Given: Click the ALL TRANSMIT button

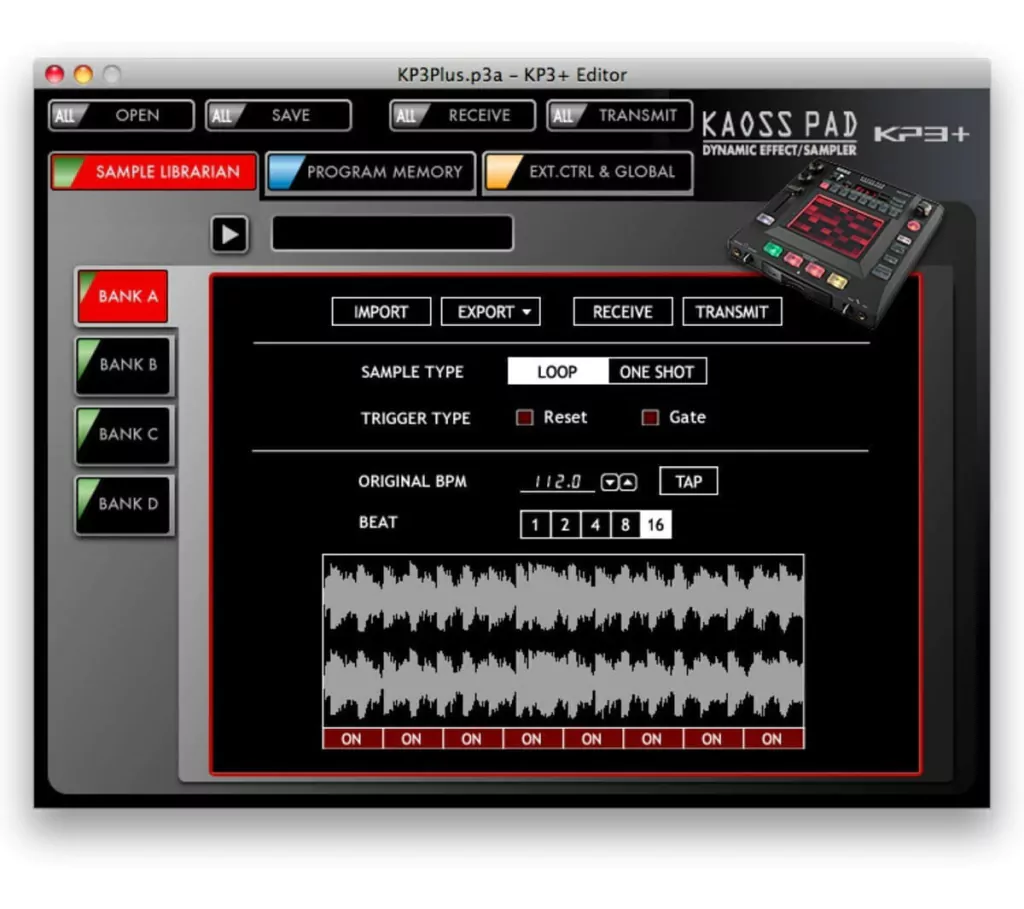Looking at the screenshot, I should [619, 116].
